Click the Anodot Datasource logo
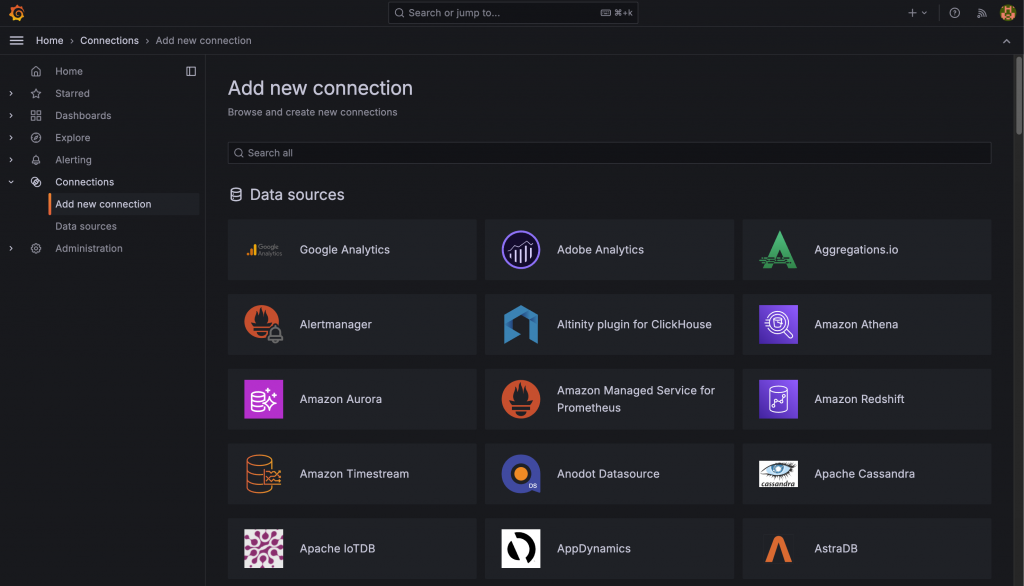The height and width of the screenshot is (586, 1024). [520, 474]
